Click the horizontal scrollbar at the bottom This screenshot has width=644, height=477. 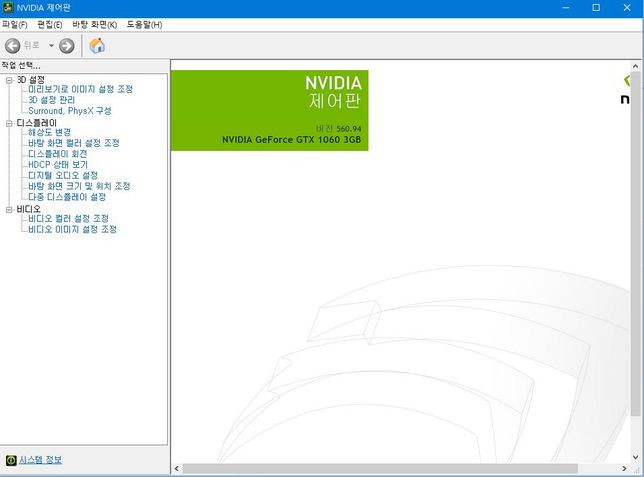pos(400,468)
